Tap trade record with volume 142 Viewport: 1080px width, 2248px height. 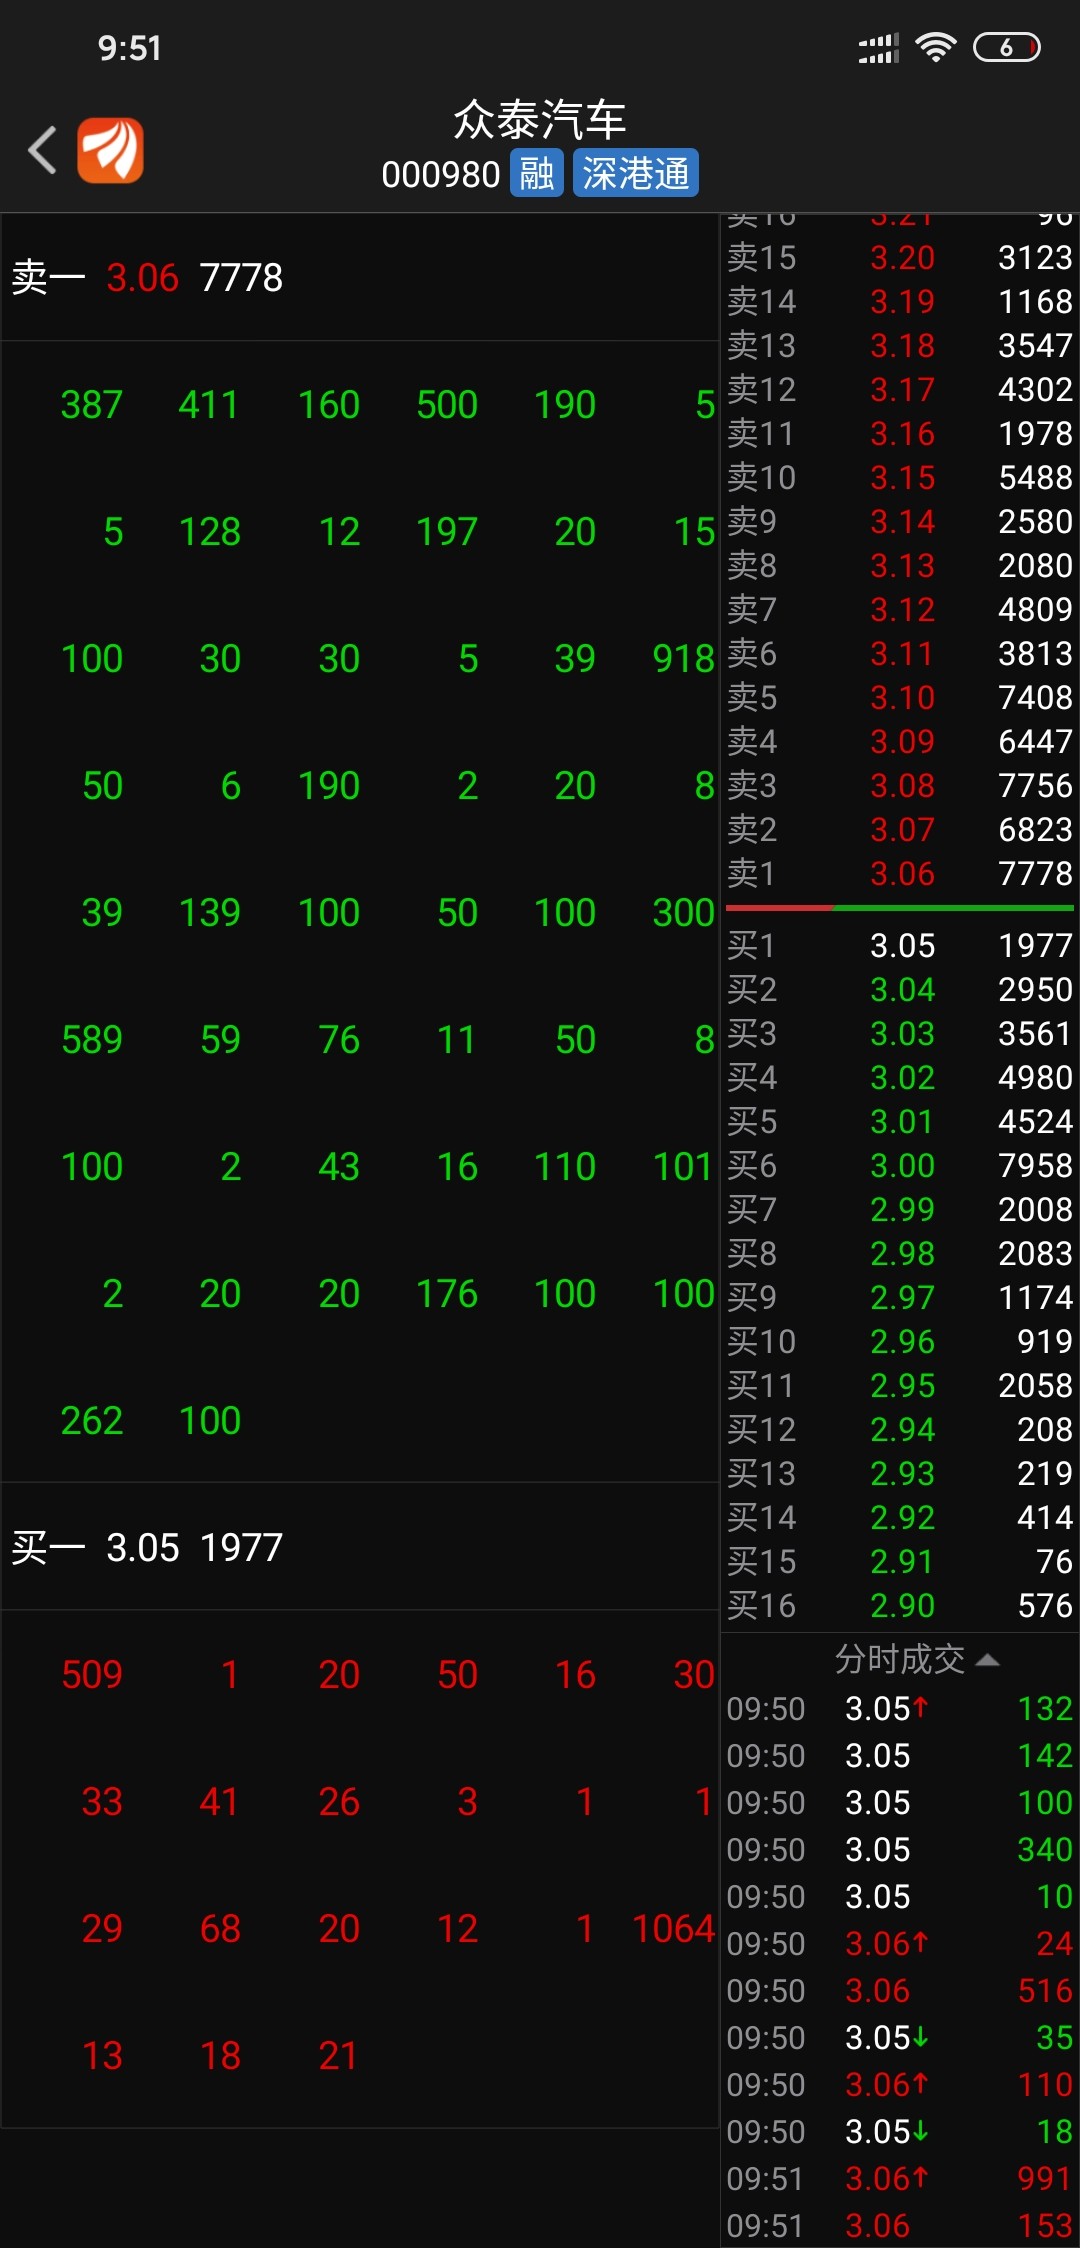[900, 1755]
